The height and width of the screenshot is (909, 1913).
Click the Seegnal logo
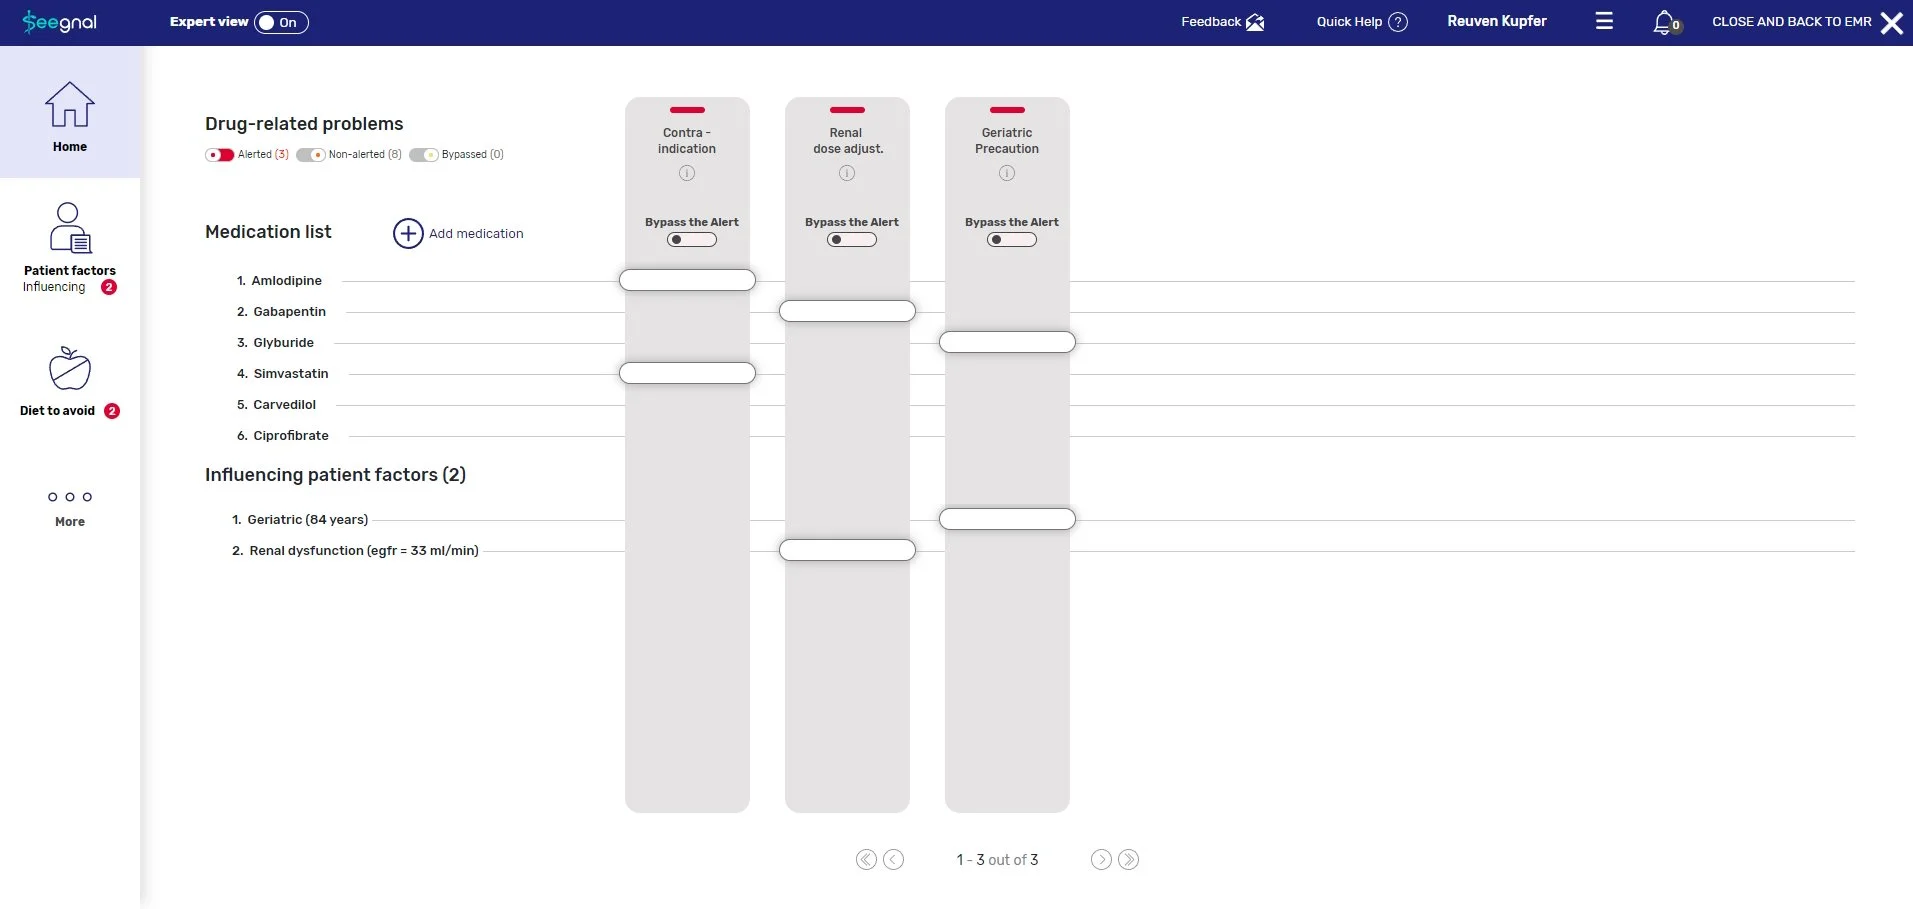pyautogui.click(x=60, y=21)
